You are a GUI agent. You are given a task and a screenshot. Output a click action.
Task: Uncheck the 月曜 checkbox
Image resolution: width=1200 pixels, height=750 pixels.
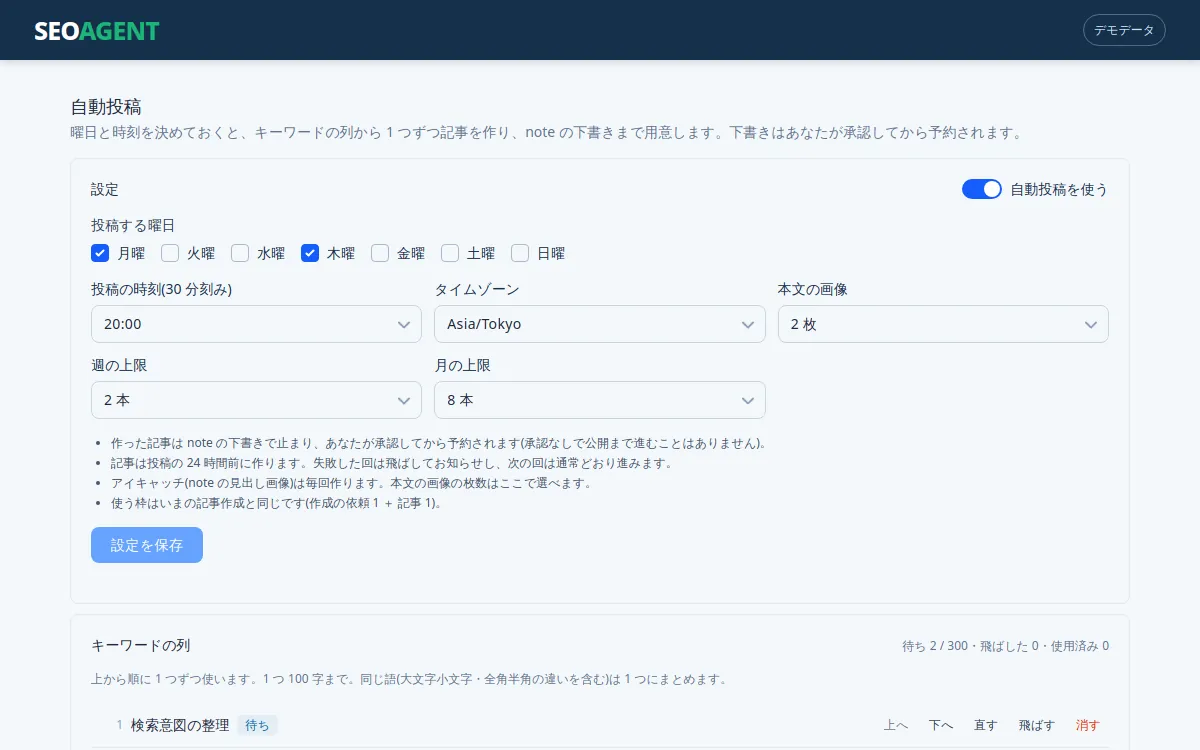100,253
